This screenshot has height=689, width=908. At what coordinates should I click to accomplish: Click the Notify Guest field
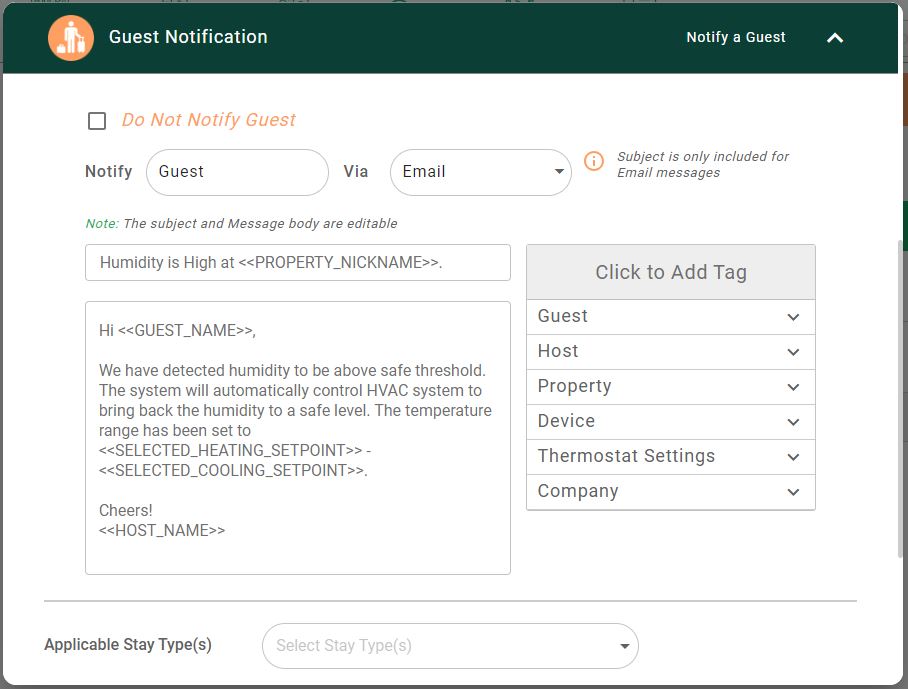237,172
